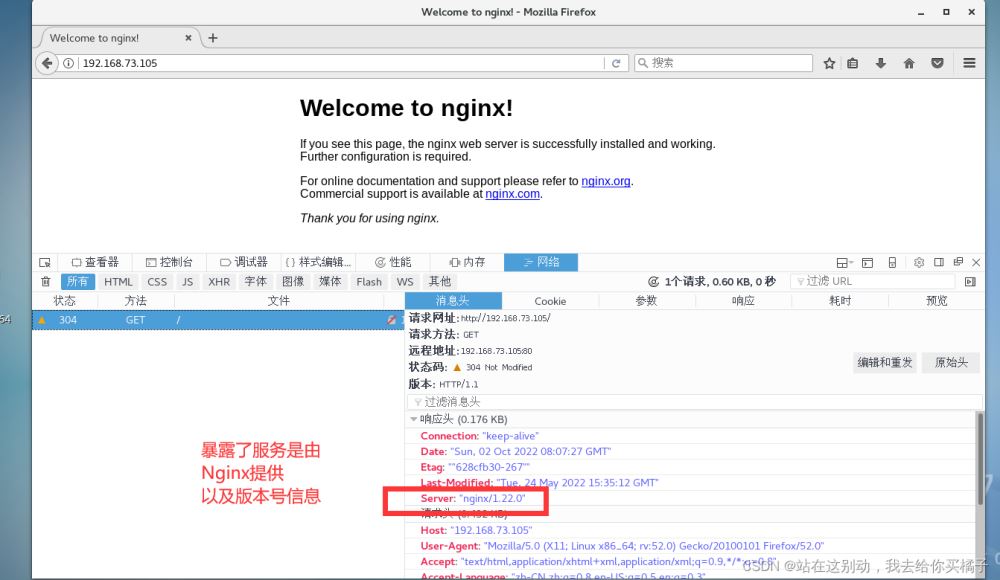Click the headers panel vertical scrollbar
This screenshot has height=580, width=1000.
[980, 459]
